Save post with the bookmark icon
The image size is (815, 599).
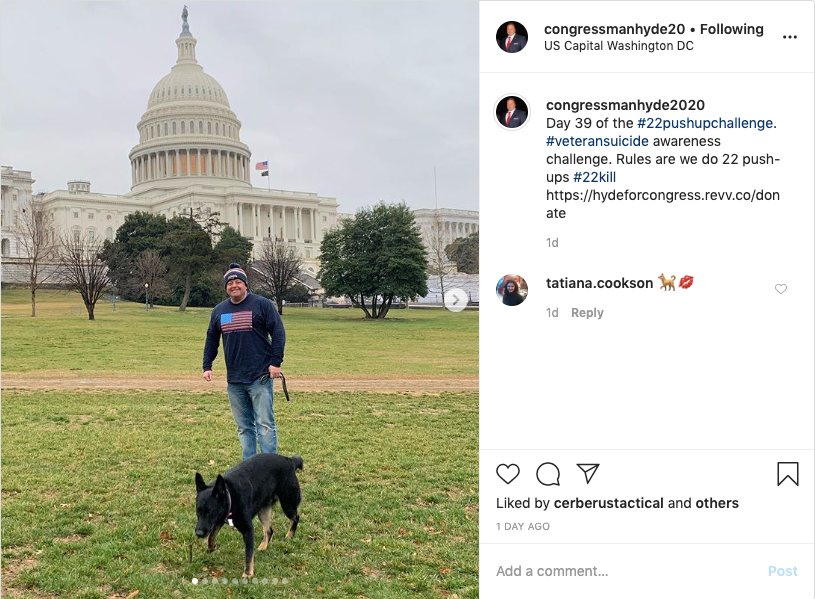787,474
